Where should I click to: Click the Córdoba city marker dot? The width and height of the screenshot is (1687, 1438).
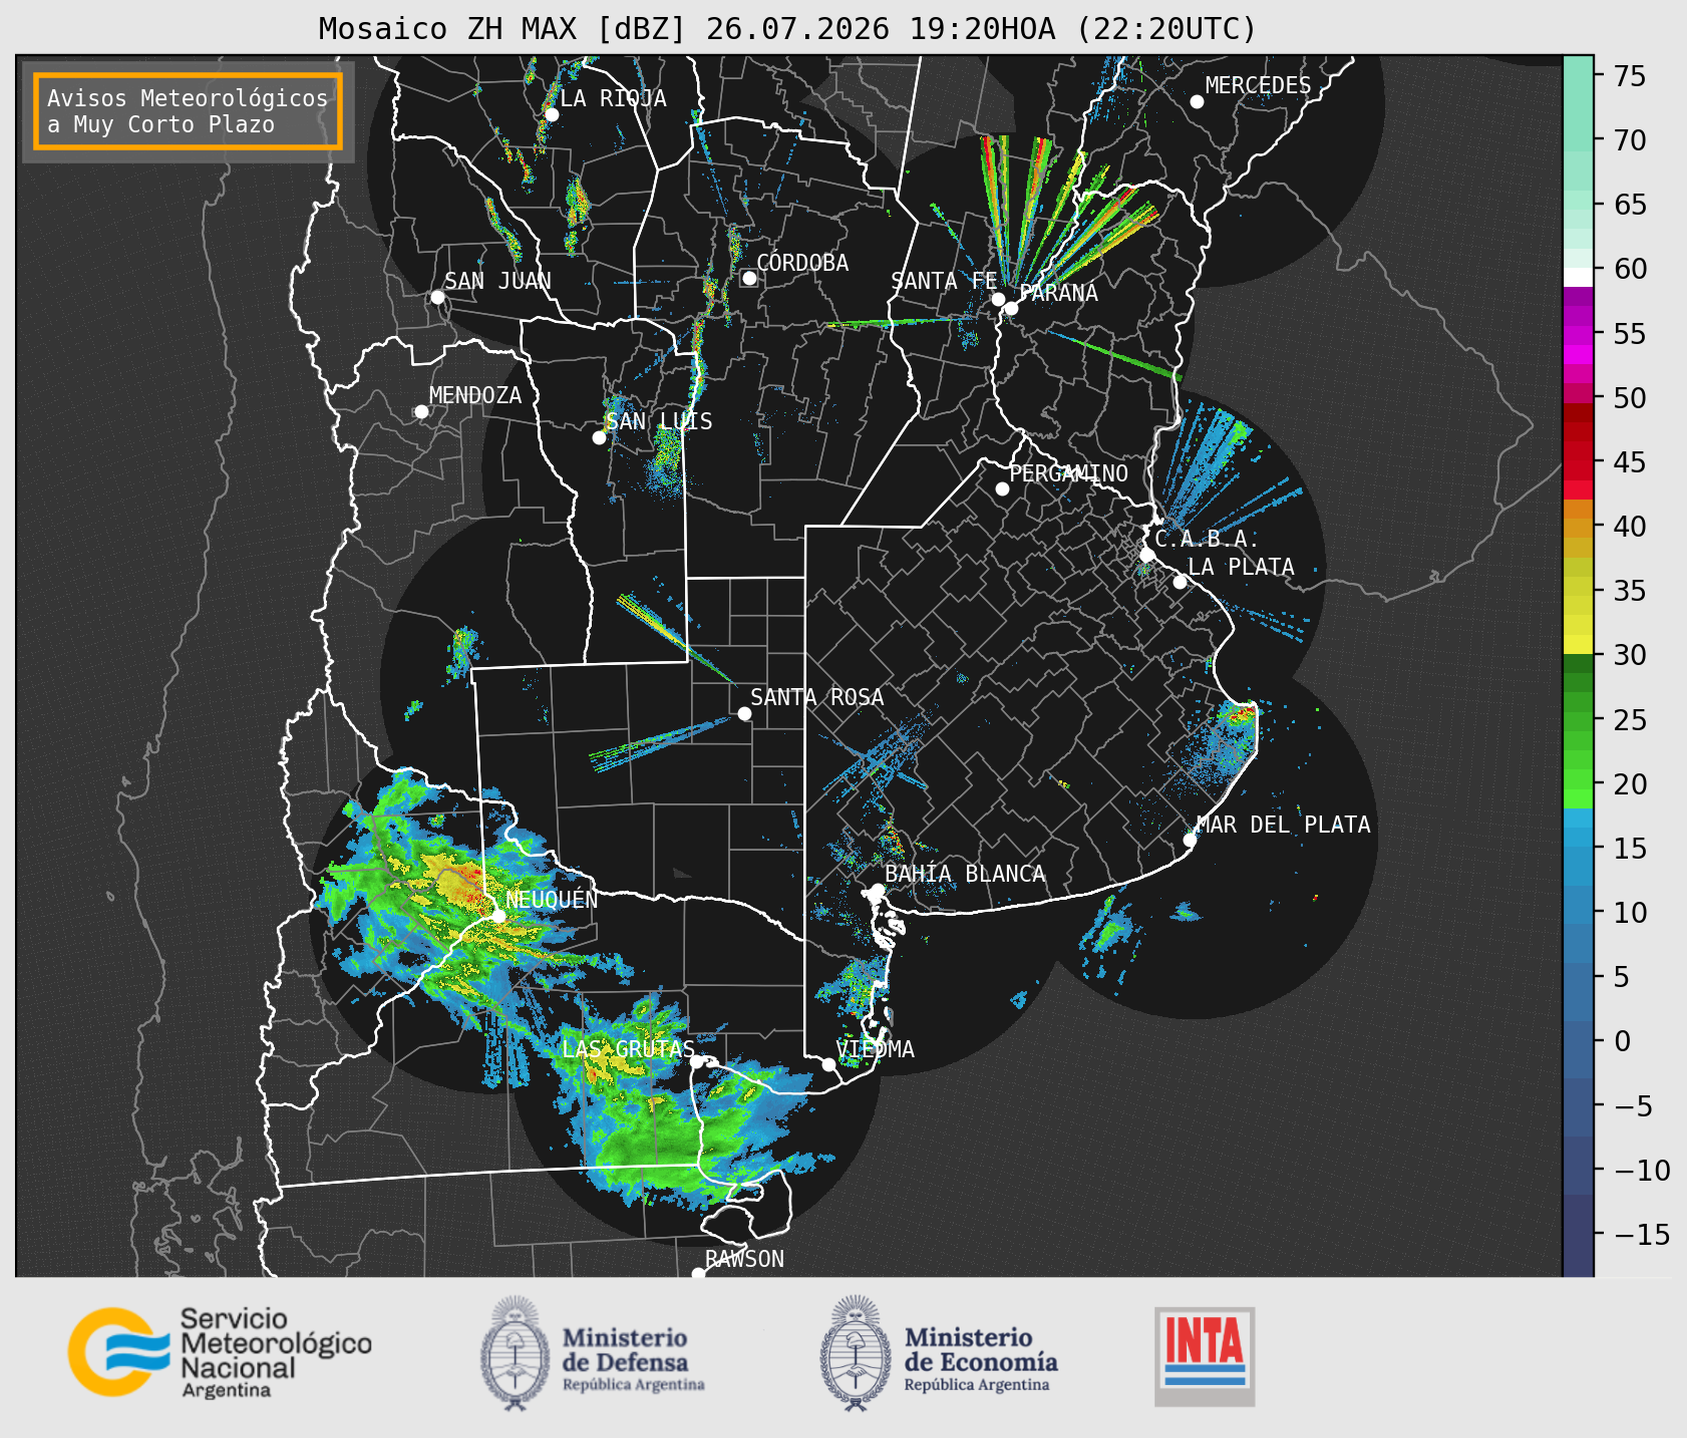749,278
